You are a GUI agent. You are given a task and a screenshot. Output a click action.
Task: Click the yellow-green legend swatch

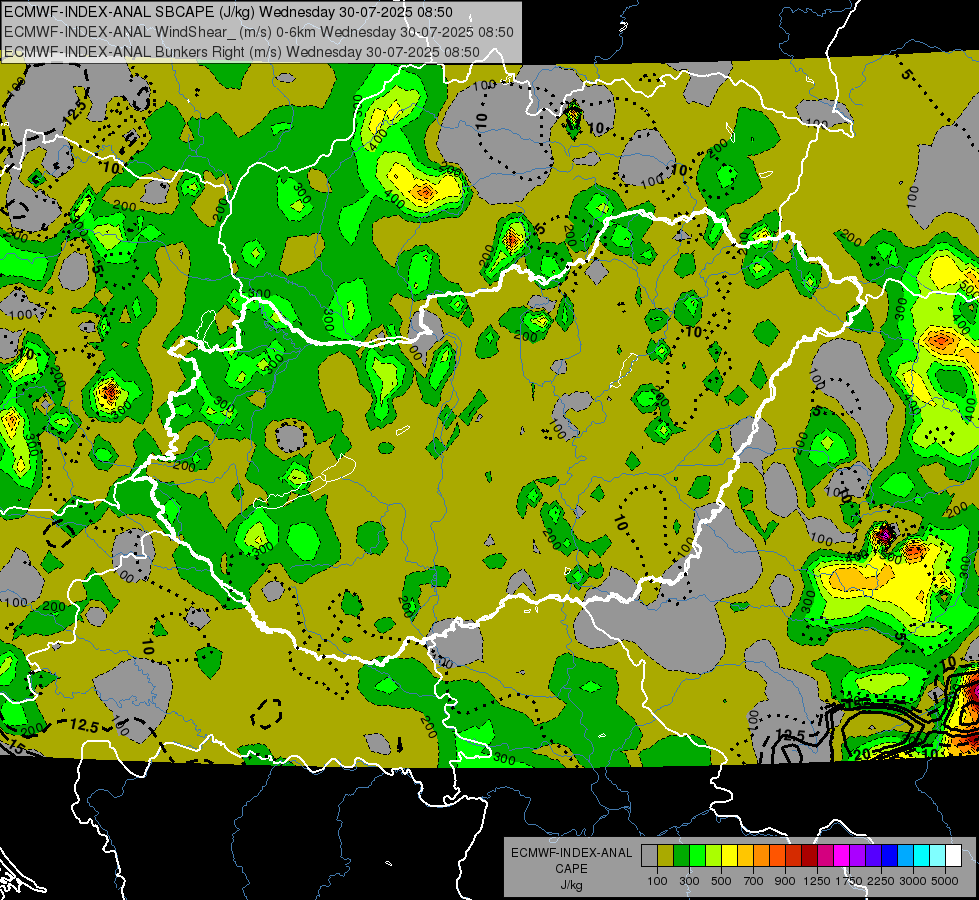(713, 856)
